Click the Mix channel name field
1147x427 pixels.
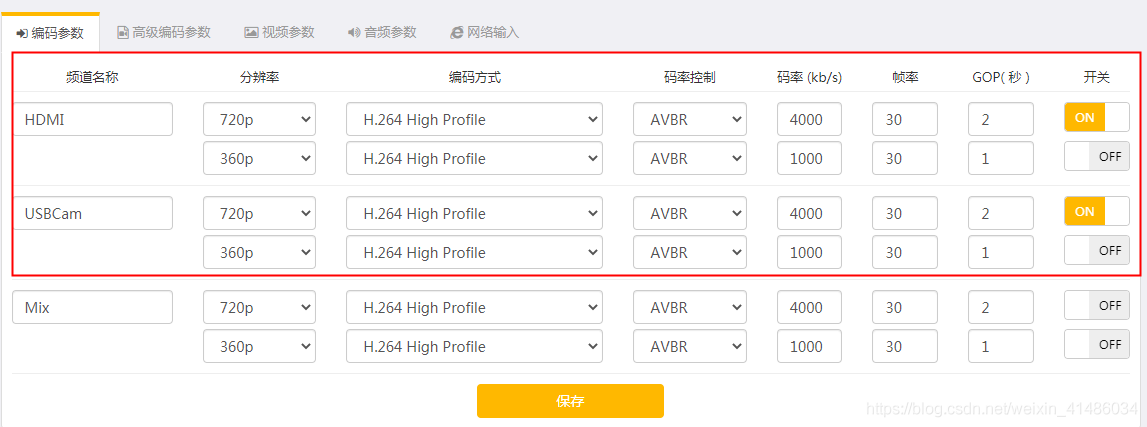pos(92,308)
